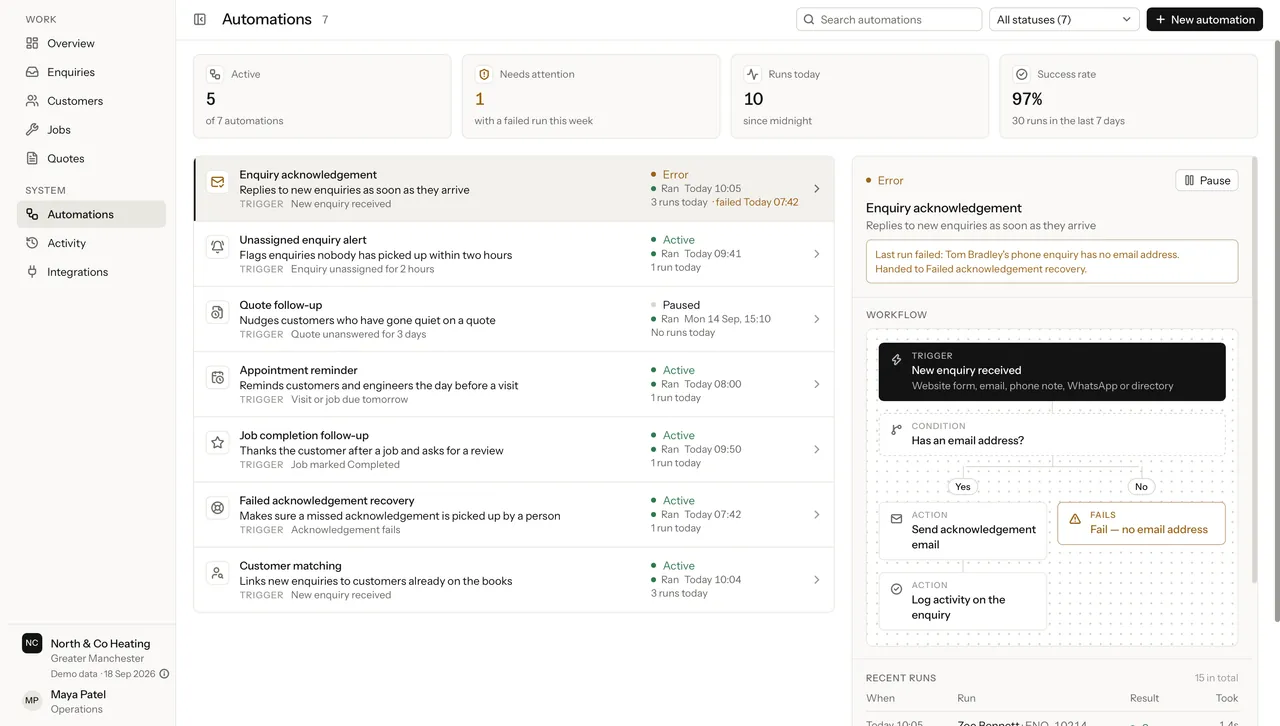This screenshot has width=1280, height=726.
Task: Click the Job completion follow-up star icon
Action: (x=217, y=442)
